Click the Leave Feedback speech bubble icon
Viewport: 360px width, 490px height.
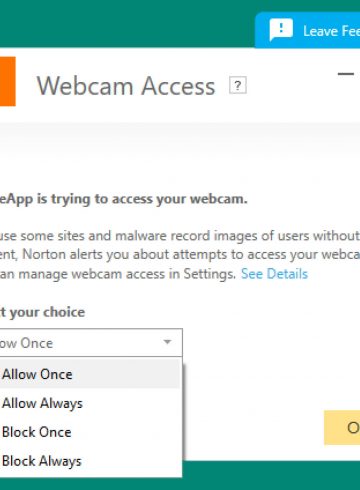click(x=281, y=30)
